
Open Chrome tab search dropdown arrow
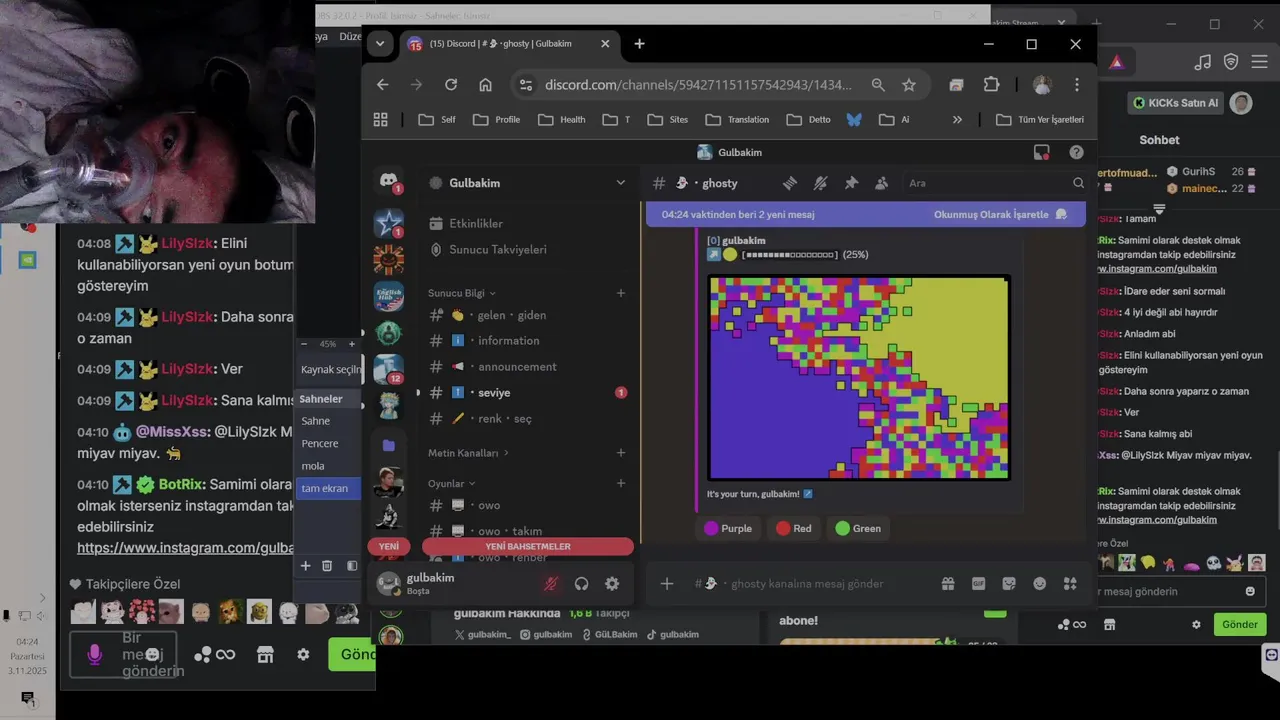379,44
